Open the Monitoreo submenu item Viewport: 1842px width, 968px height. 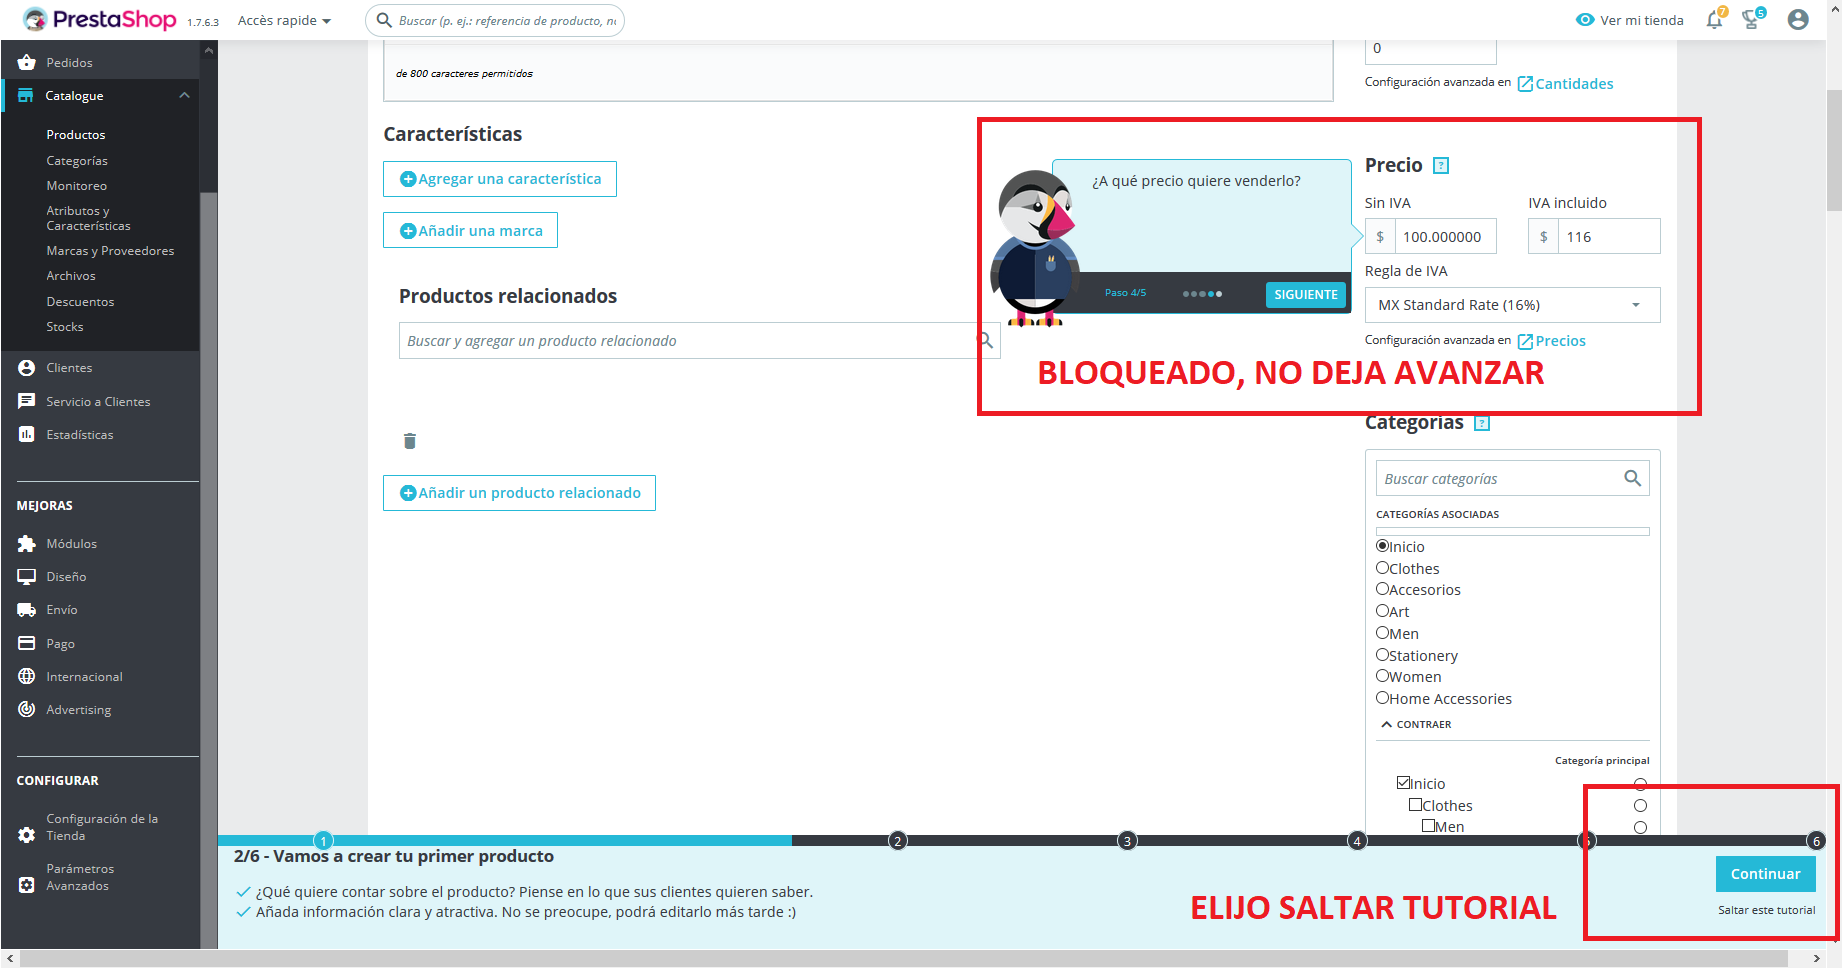[x=77, y=186]
